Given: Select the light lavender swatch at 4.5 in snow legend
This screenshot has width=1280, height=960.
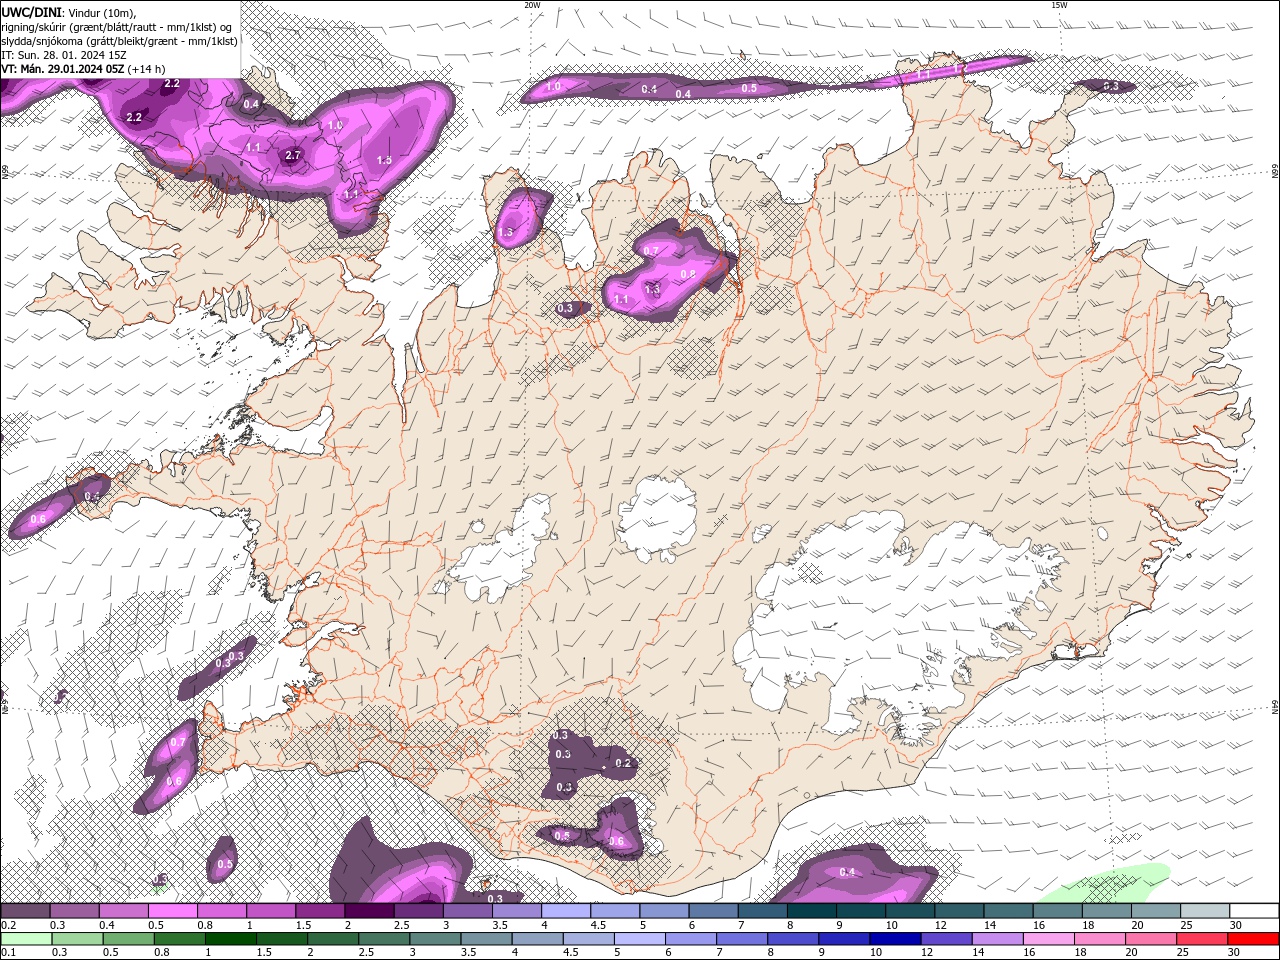Looking at the screenshot, I should [x=615, y=911].
